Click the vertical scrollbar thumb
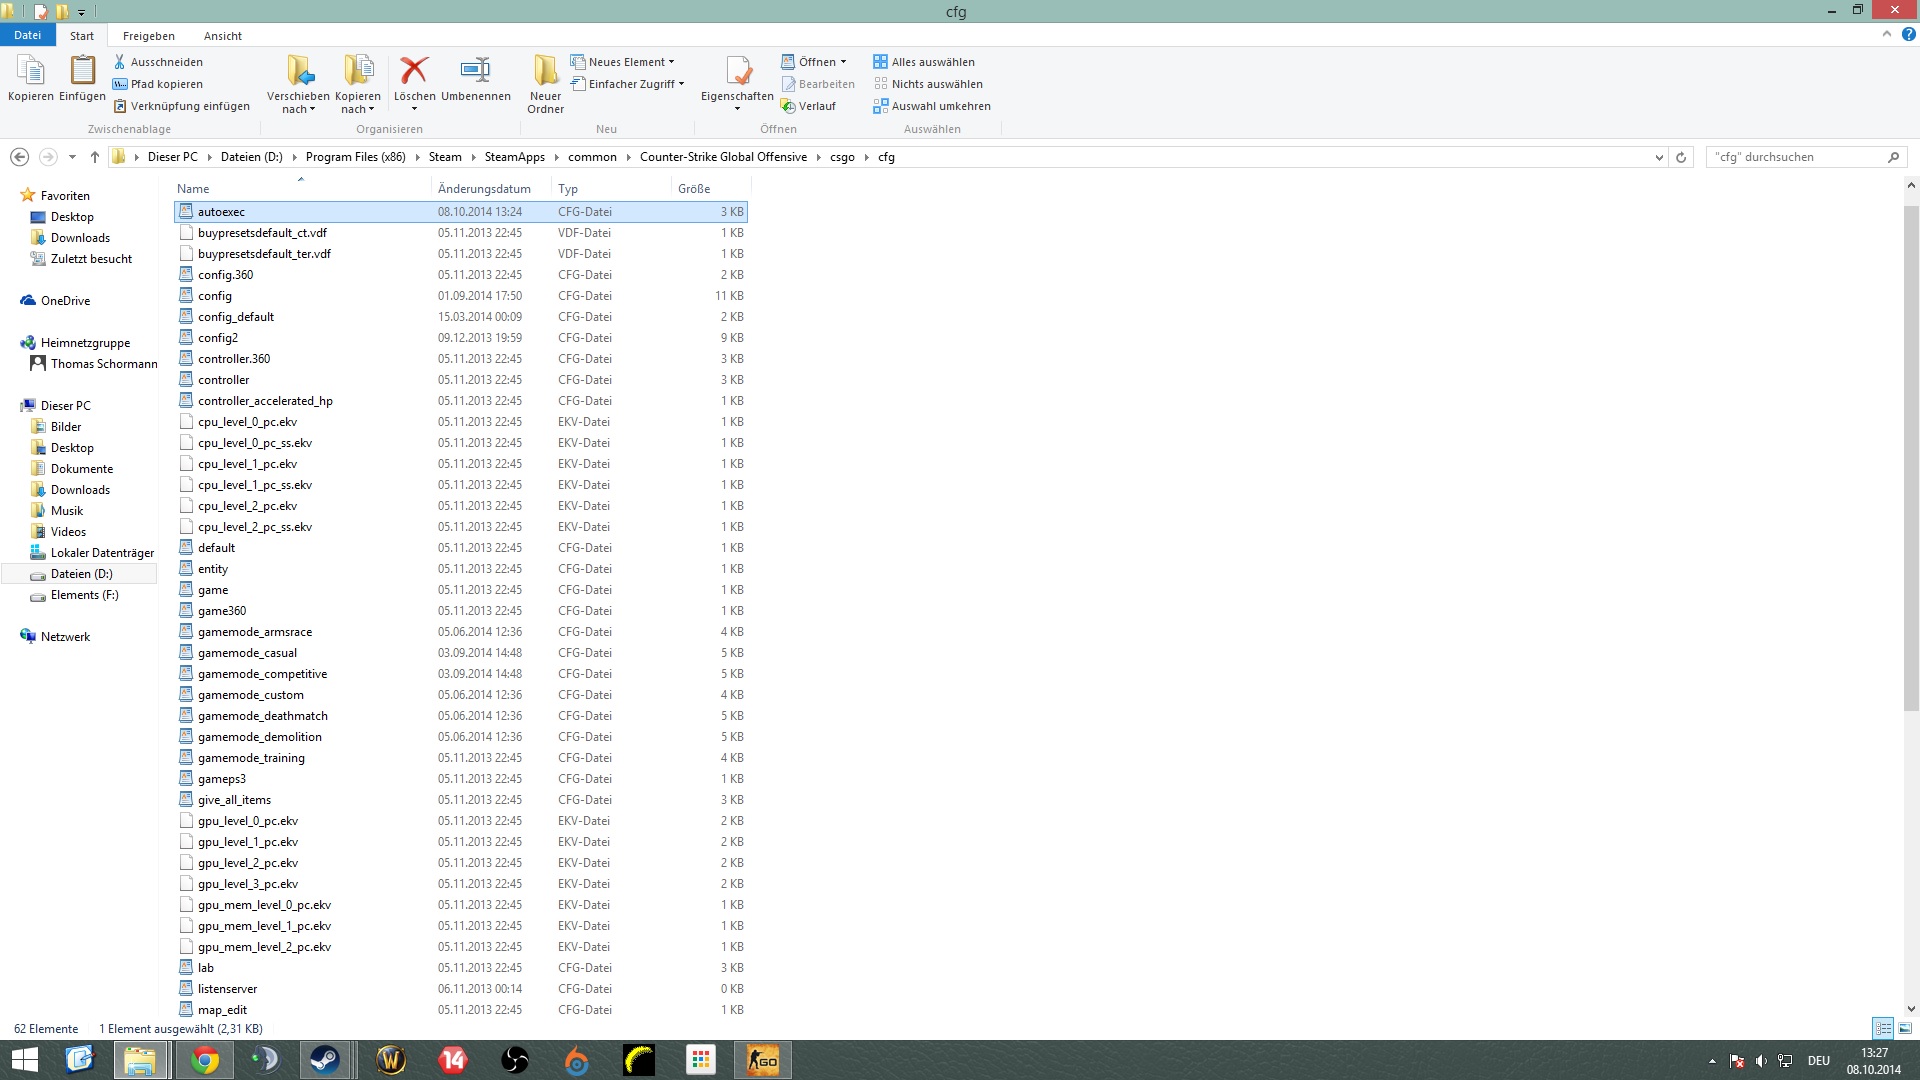Screen dimensions: 1920x1080 point(1911,460)
